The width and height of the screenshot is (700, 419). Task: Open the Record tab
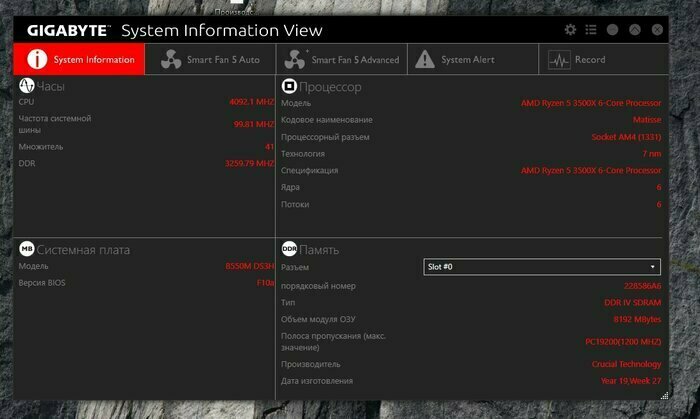pyautogui.click(x=604, y=59)
